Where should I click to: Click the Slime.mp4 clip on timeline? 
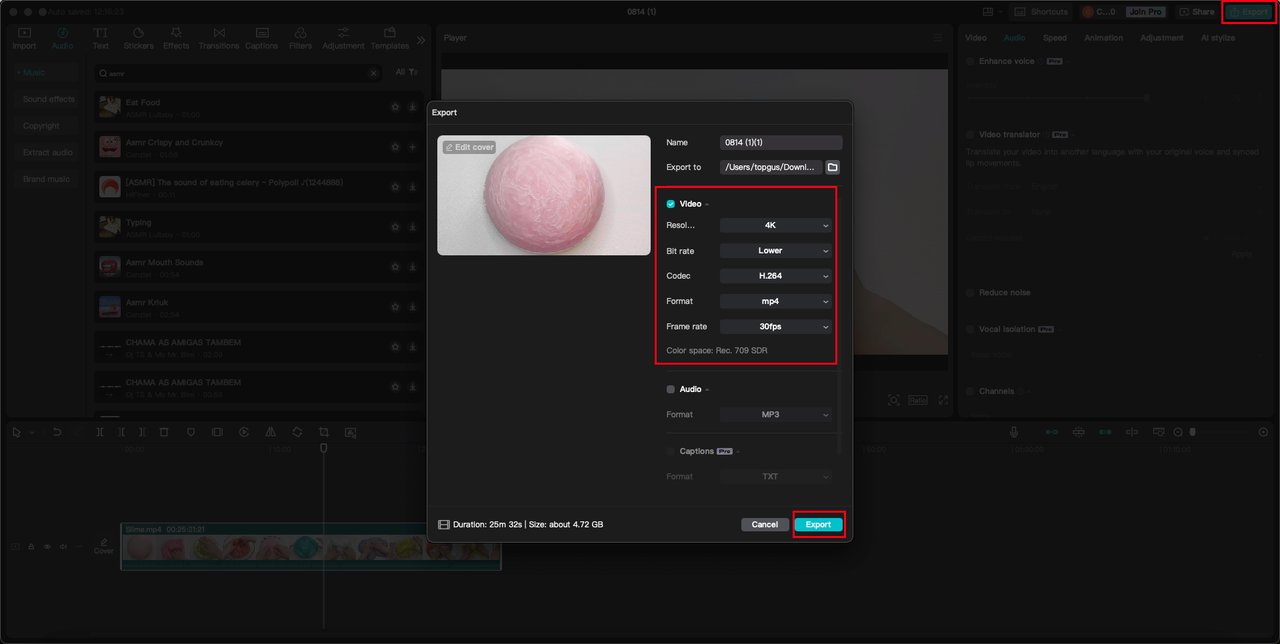[311, 546]
